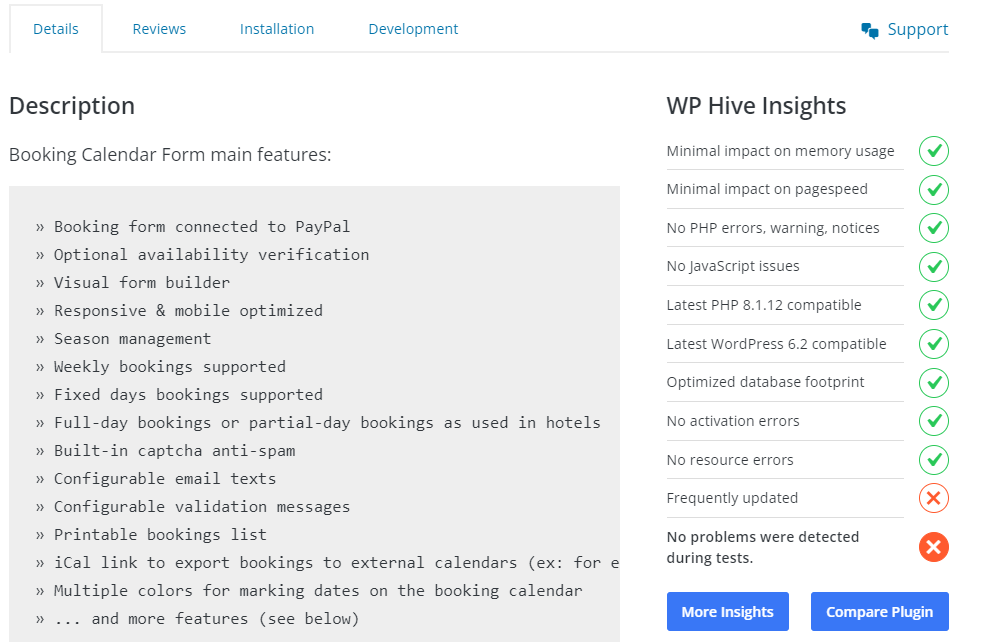Click the X icon beside Frequently updated

pos(933,498)
